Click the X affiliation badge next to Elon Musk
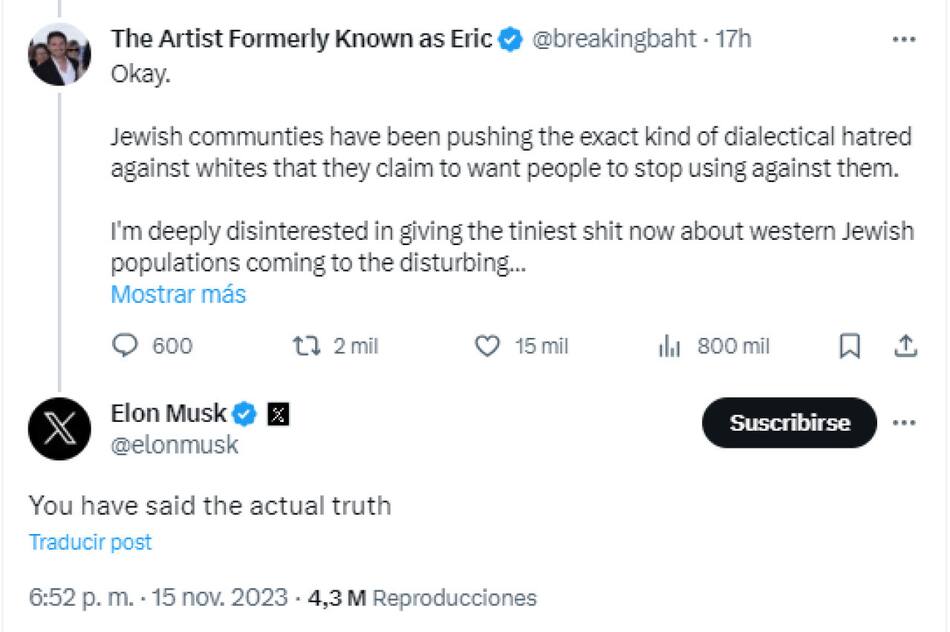 pos(279,414)
